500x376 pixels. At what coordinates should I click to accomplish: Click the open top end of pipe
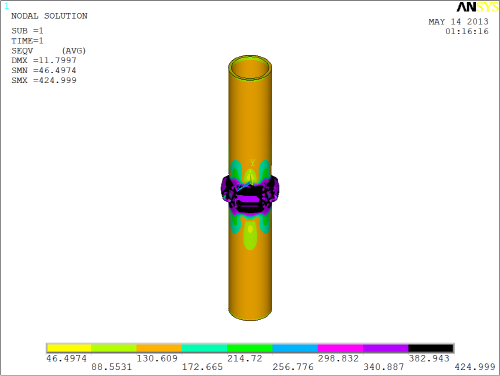click(250, 68)
